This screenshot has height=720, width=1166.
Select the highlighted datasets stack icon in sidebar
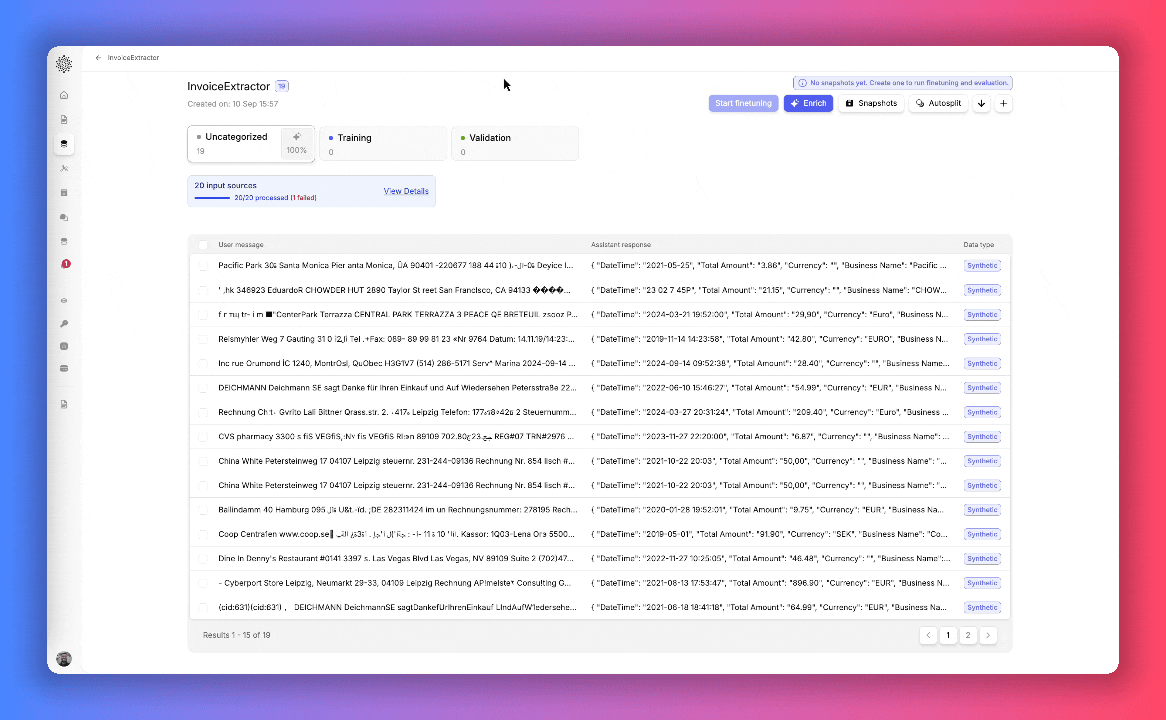click(x=64, y=144)
